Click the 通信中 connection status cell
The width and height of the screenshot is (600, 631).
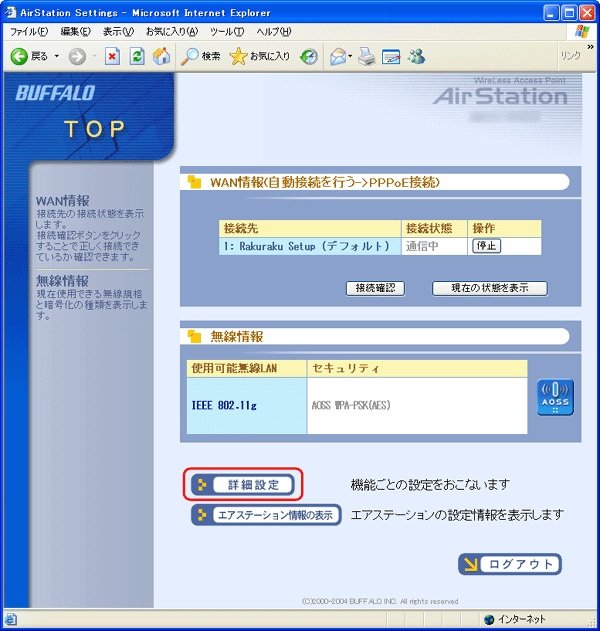(x=434, y=246)
